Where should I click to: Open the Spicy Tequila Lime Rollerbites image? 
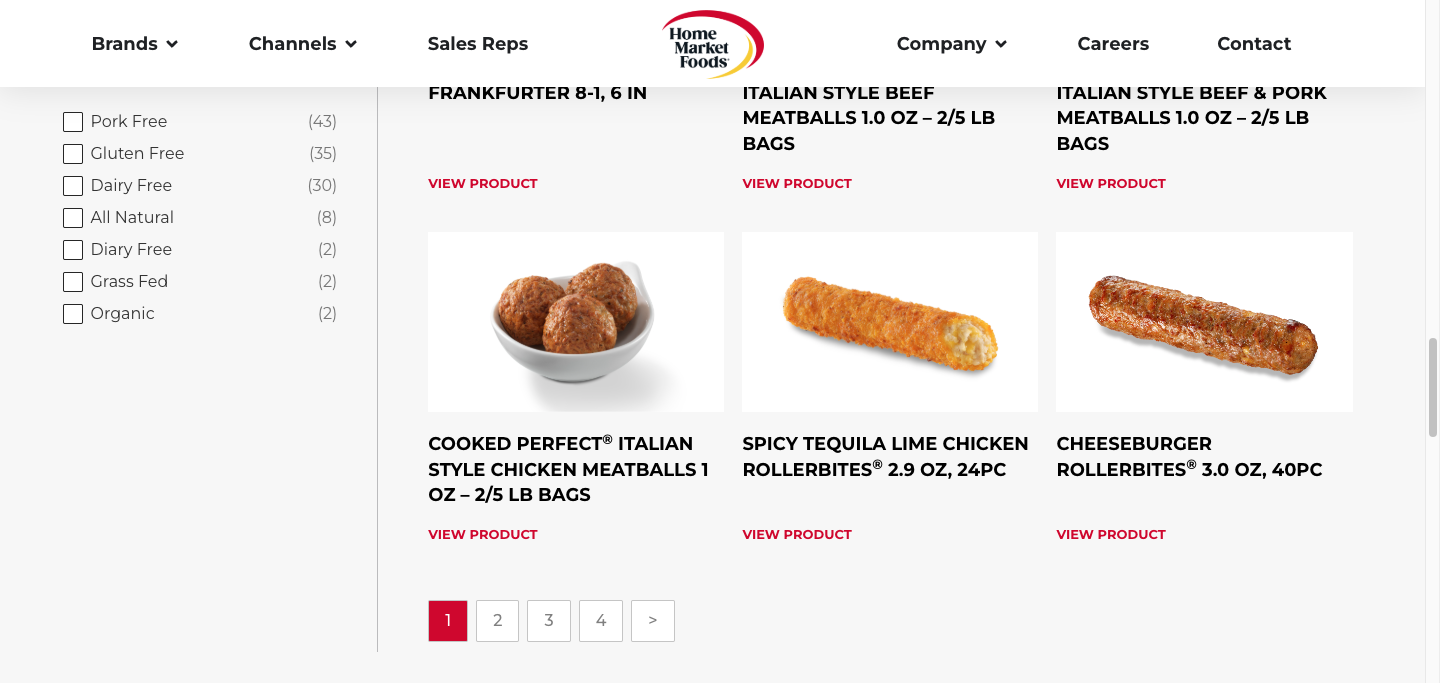coord(889,321)
